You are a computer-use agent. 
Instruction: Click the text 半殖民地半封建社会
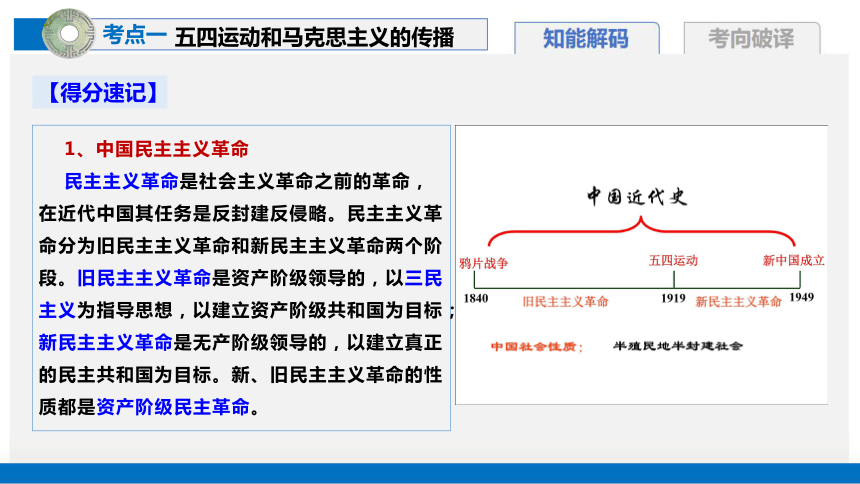(x=677, y=346)
